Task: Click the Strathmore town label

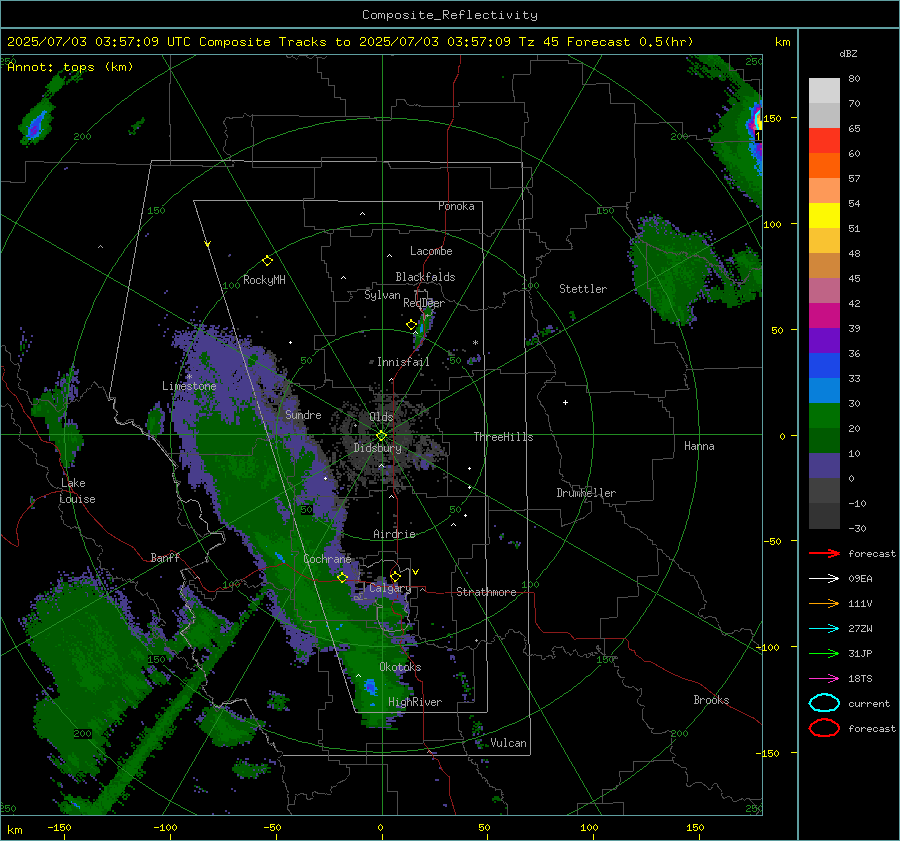Action: 486,592
